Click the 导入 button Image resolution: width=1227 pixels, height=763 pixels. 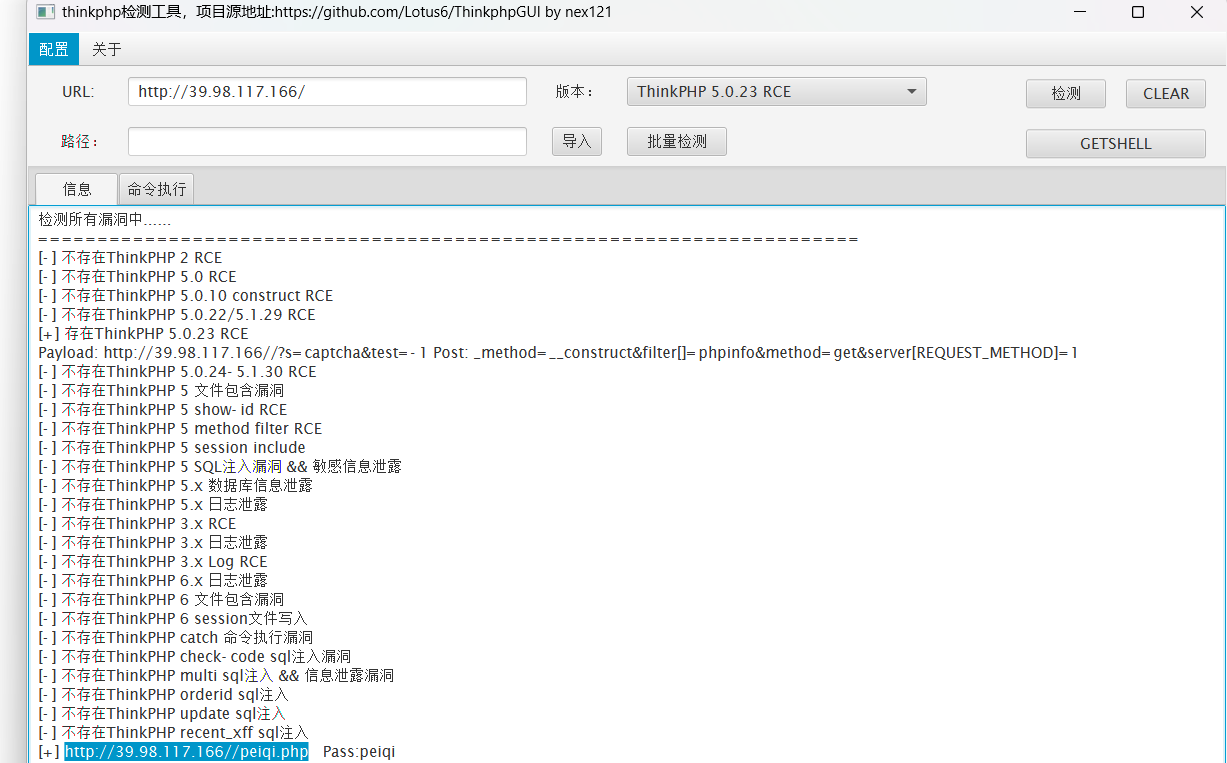pos(577,142)
